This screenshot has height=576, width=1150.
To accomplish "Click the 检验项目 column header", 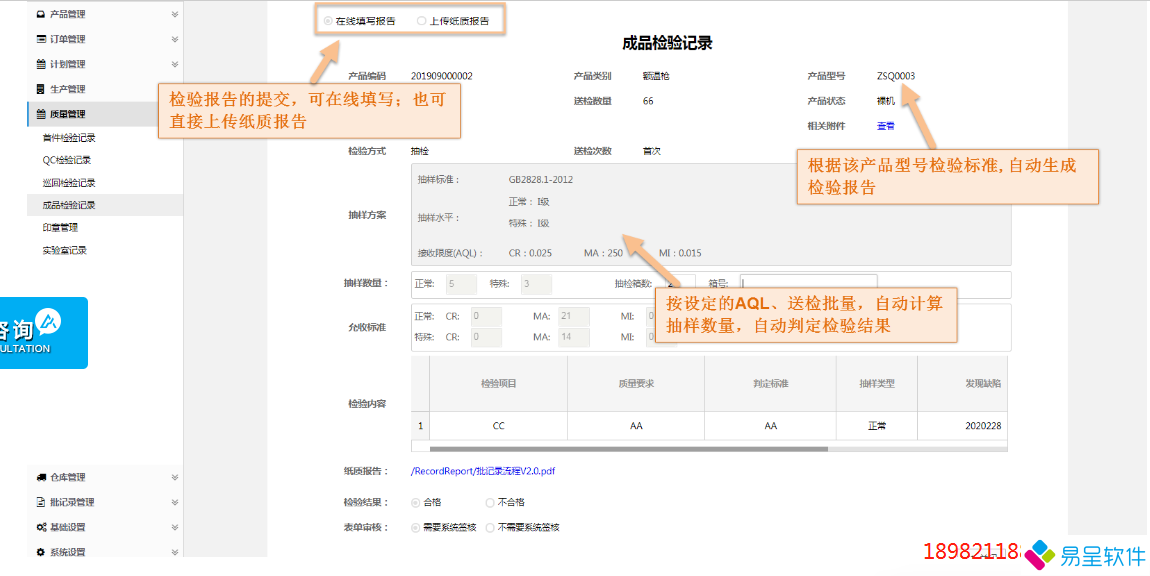I will [x=499, y=384].
